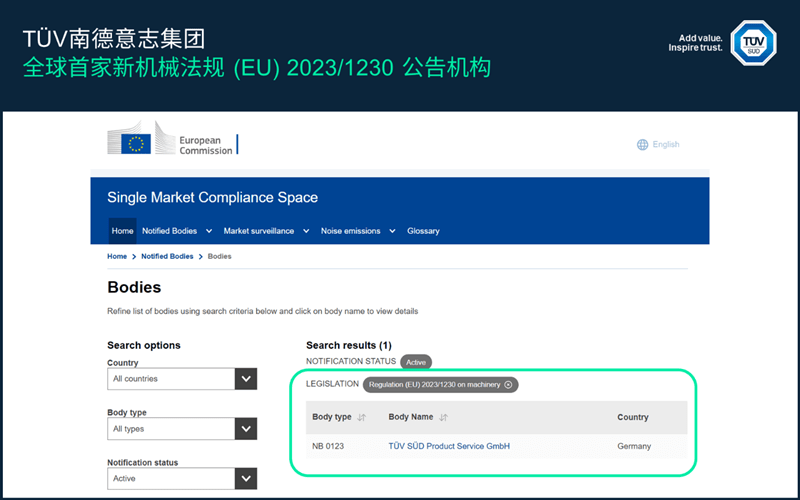Go to the Glossary tab
800x500 pixels.
(423, 231)
